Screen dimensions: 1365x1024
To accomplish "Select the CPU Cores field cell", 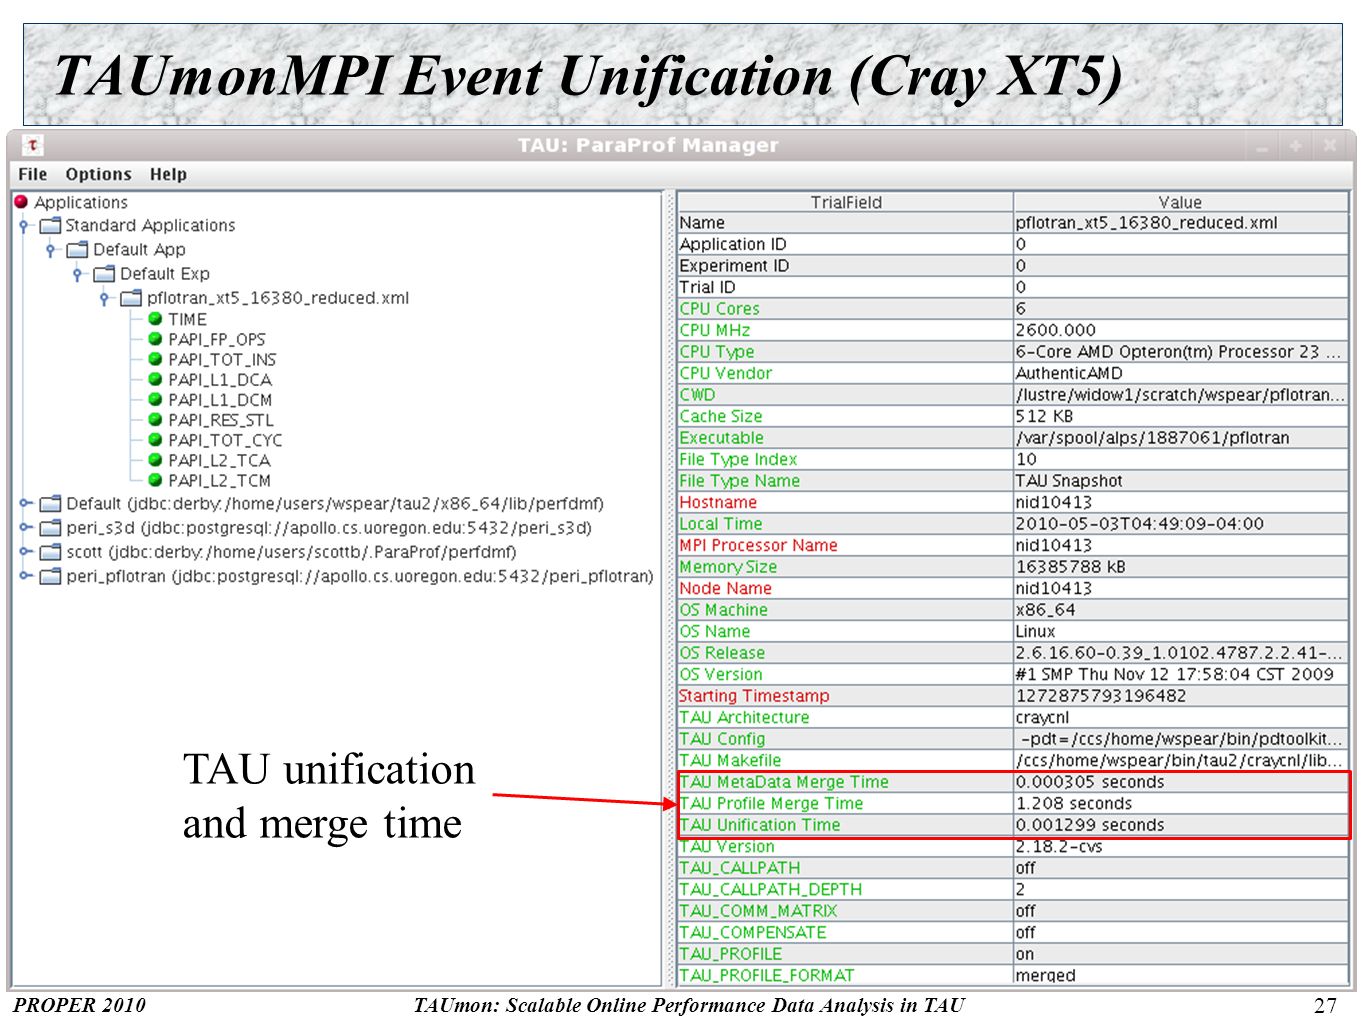I will 846,309.
